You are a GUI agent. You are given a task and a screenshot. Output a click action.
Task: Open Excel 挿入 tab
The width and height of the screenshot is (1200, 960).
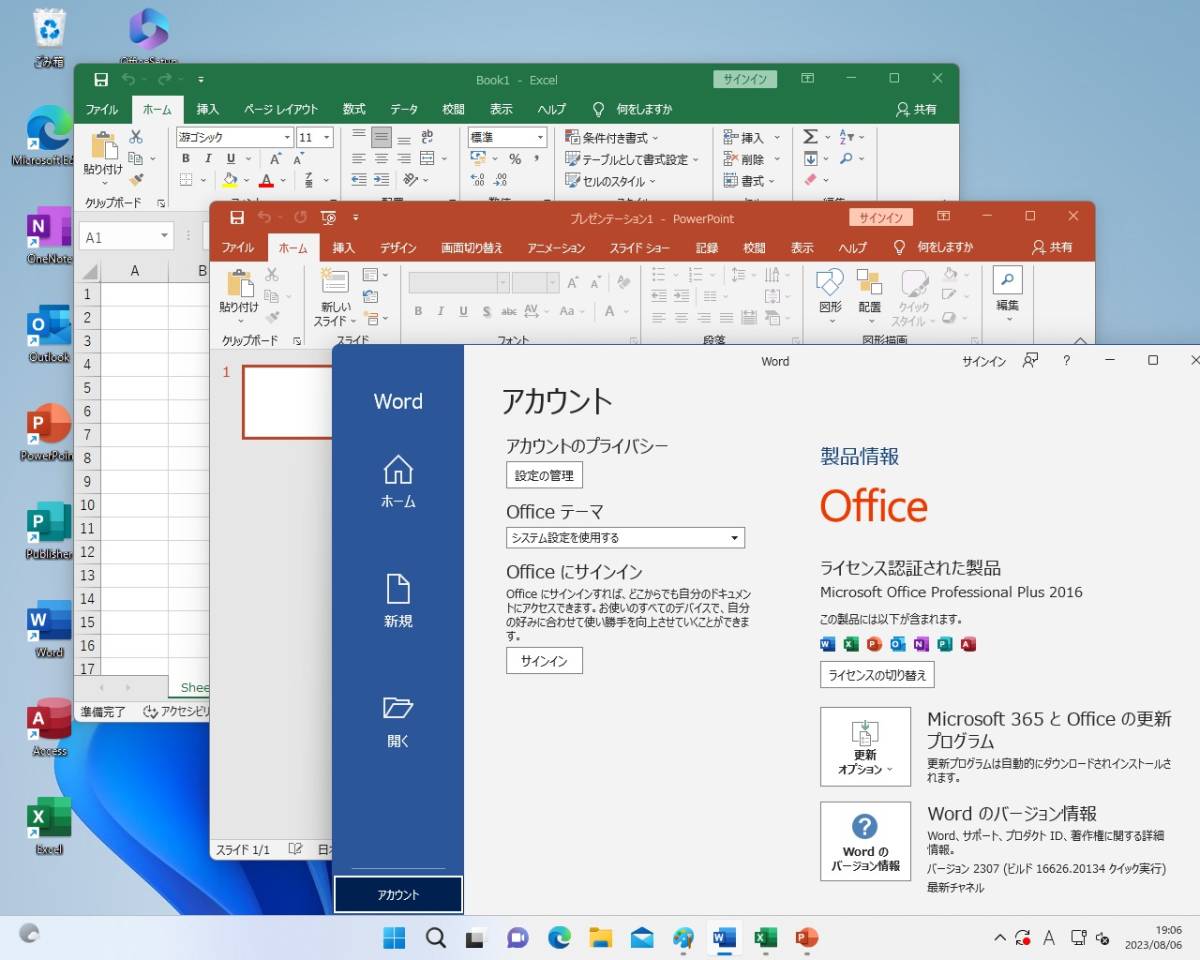pos(208,109)
